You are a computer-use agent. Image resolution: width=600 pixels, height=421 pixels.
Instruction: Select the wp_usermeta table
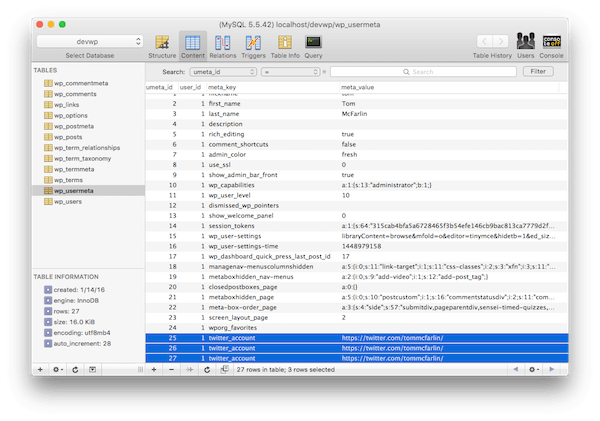[88, 191]
